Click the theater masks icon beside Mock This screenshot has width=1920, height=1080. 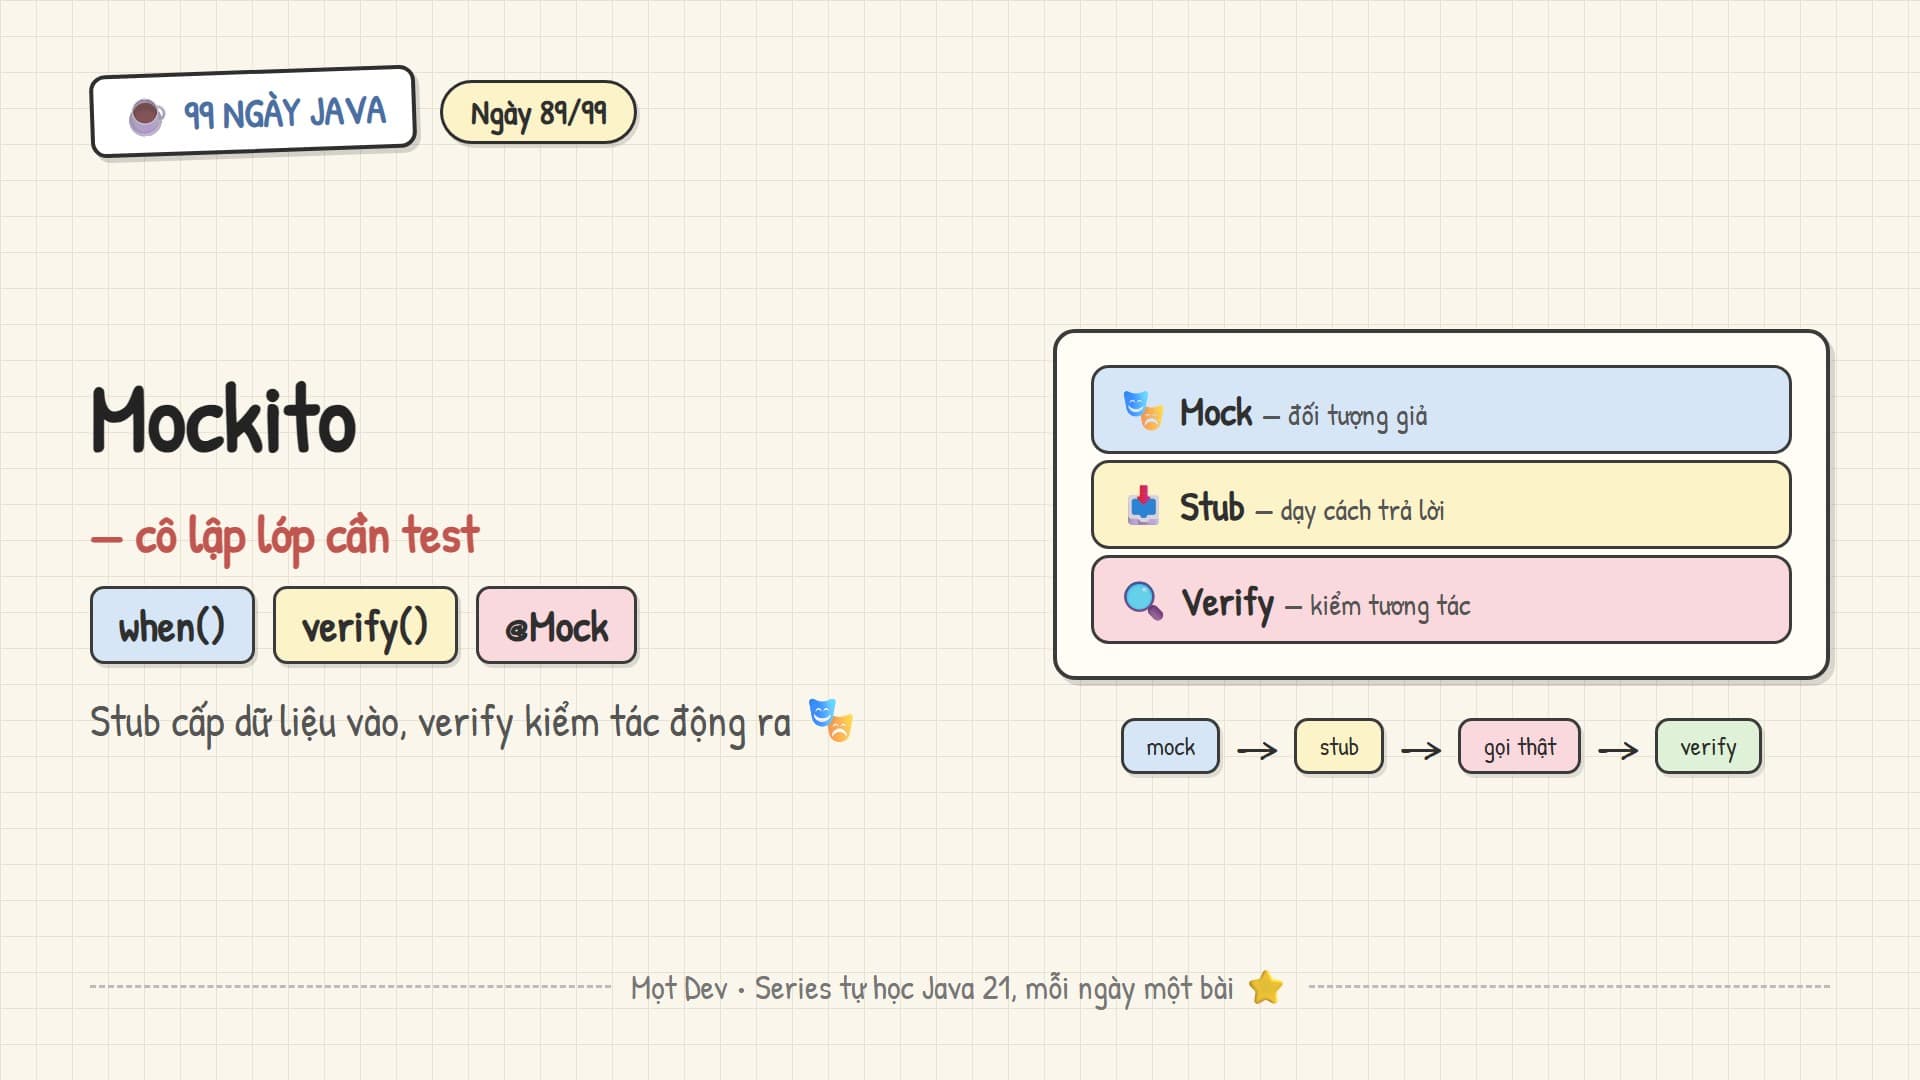click(1143, 411)
